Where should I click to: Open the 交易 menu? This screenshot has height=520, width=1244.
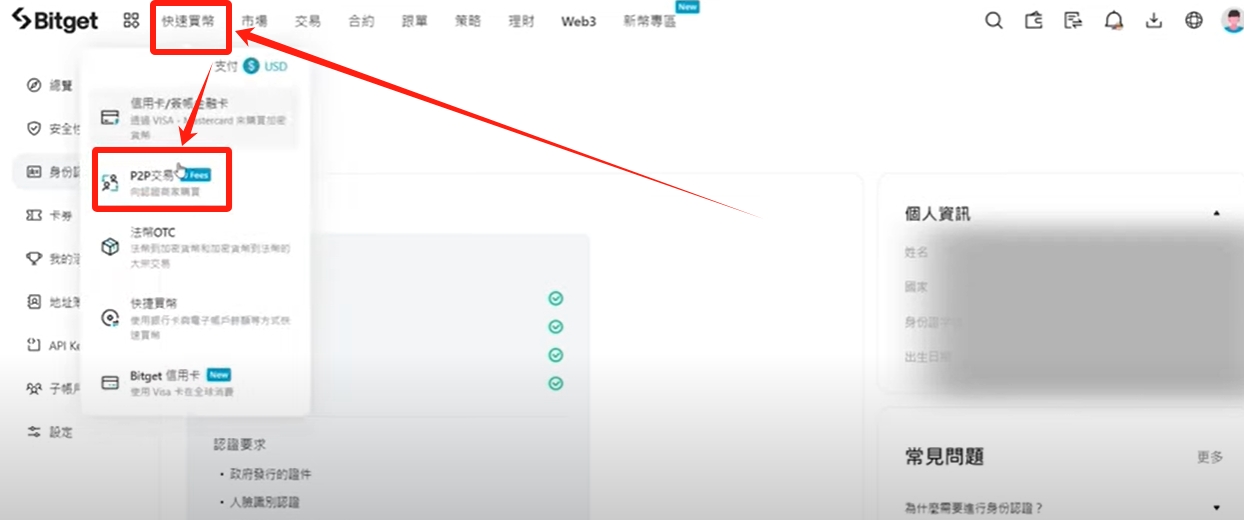[x=308, y=21]
